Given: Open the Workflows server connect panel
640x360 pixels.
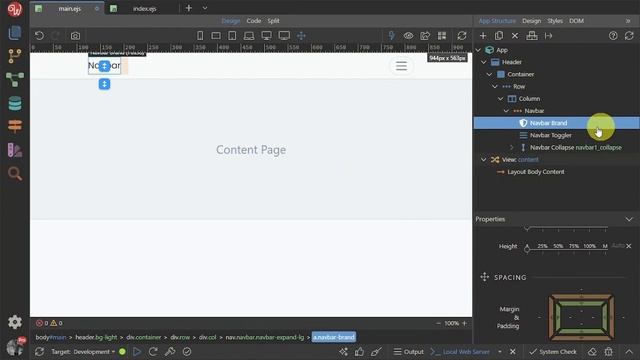Looking at the screenshot, I should click(15, 80).
